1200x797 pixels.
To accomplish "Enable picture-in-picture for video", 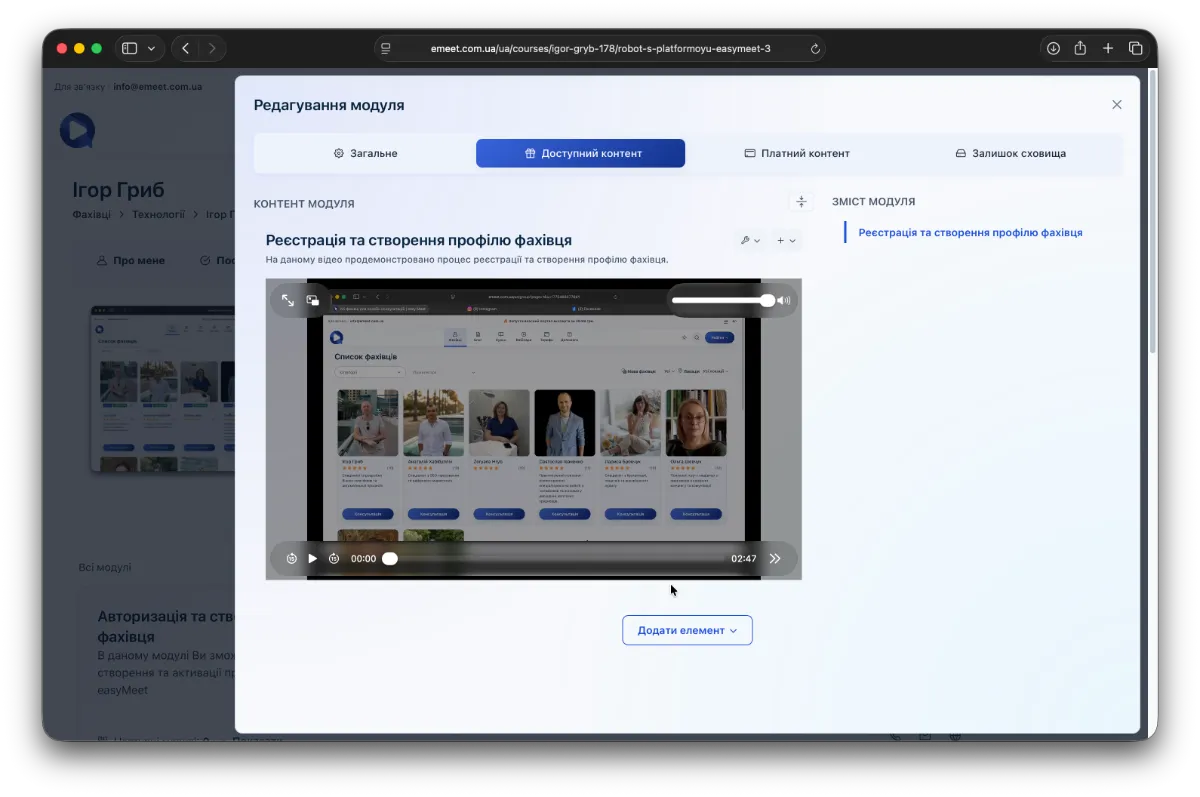I will pos(313,300).
